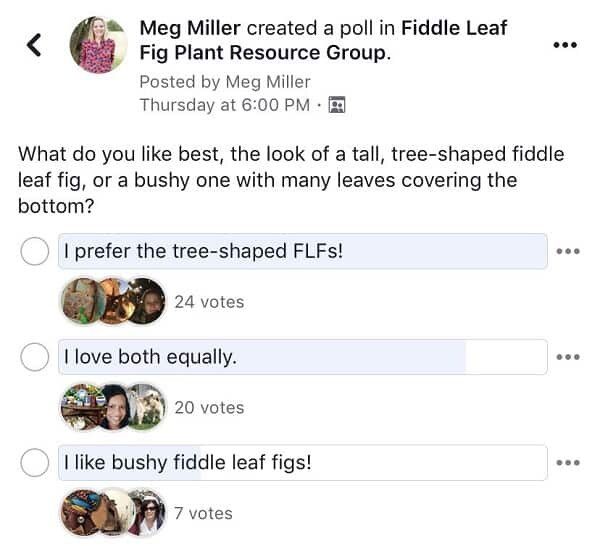The height and width of the screenshot is (546, 600).
Task: Open options for bushy fiddle leaf answer
Action: pyautogui.click(x=568, y=463)
